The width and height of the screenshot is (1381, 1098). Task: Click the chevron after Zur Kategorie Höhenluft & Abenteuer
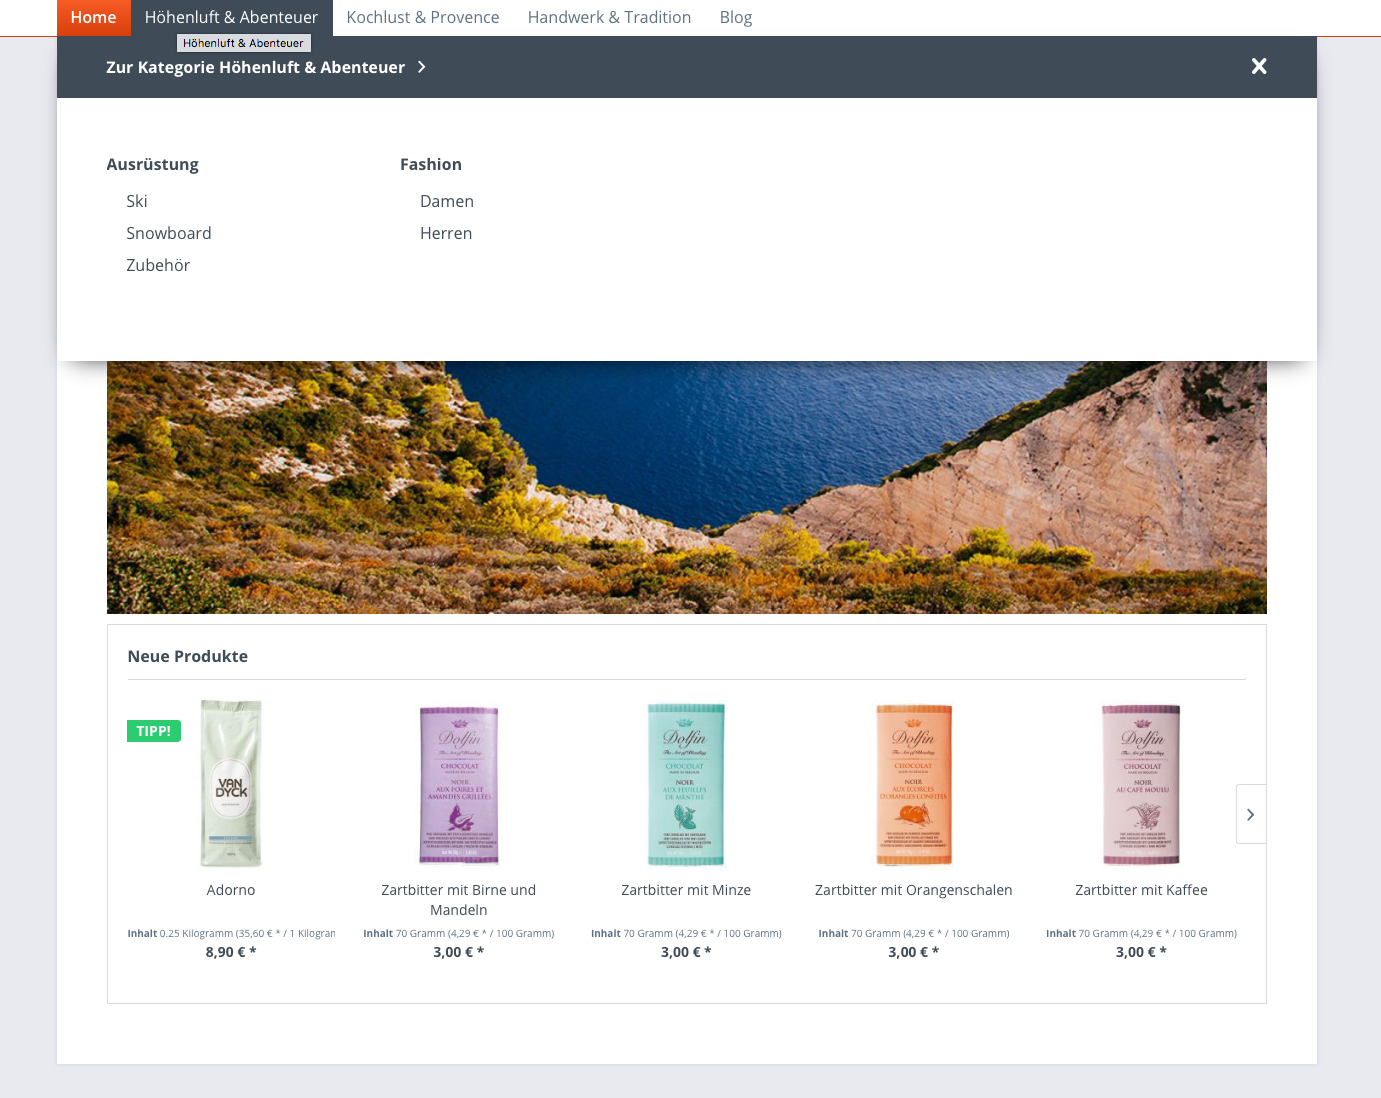pyautogui.click(x=422, y=67)
